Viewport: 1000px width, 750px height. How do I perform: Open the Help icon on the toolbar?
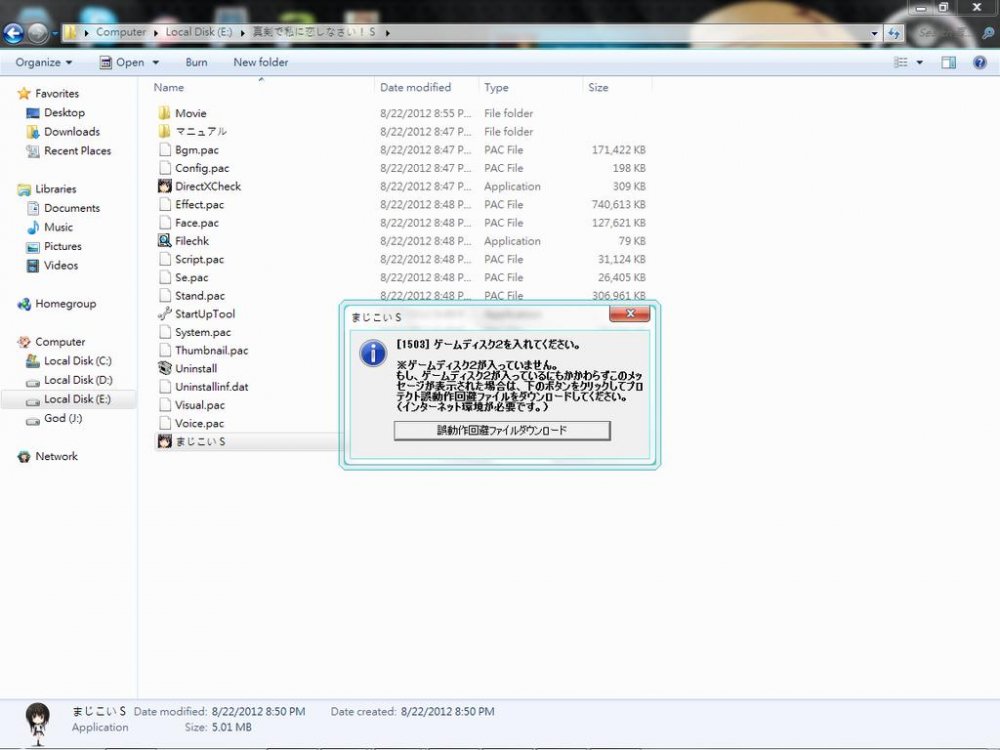pyautogui.click(x=978, y=62)
